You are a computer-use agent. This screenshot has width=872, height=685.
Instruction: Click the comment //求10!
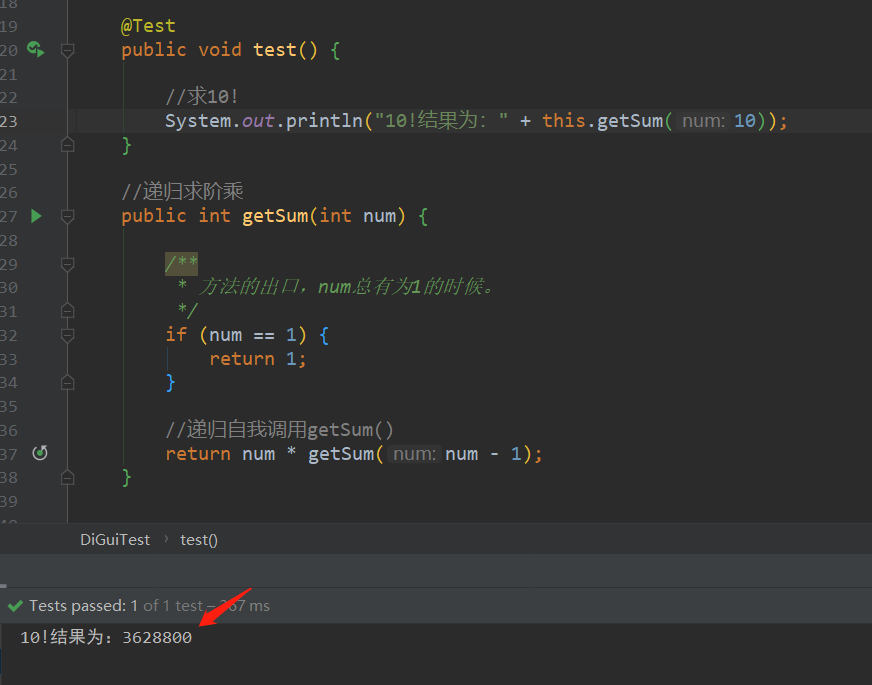(x=202, y=97)
